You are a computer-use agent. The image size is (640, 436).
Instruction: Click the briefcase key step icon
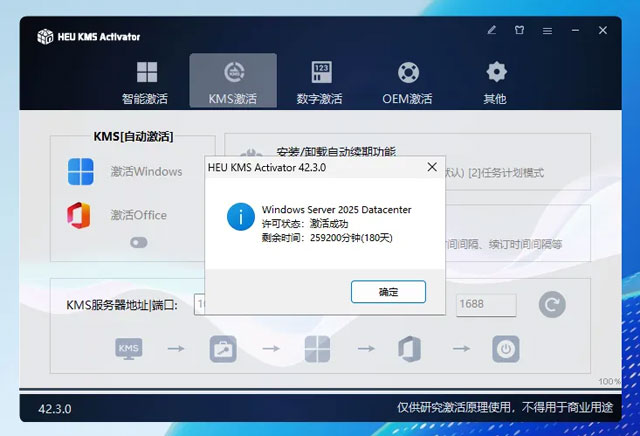[x=223, y=349]
